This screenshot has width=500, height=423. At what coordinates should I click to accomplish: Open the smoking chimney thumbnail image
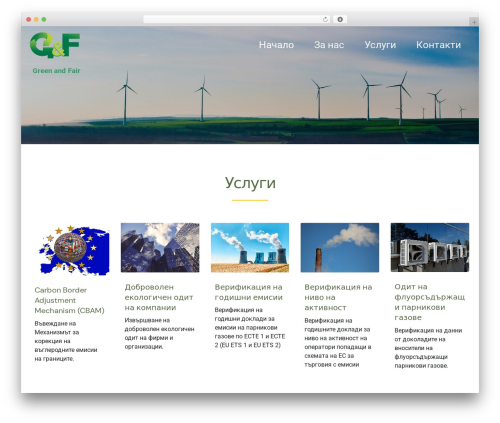point(340,247)
